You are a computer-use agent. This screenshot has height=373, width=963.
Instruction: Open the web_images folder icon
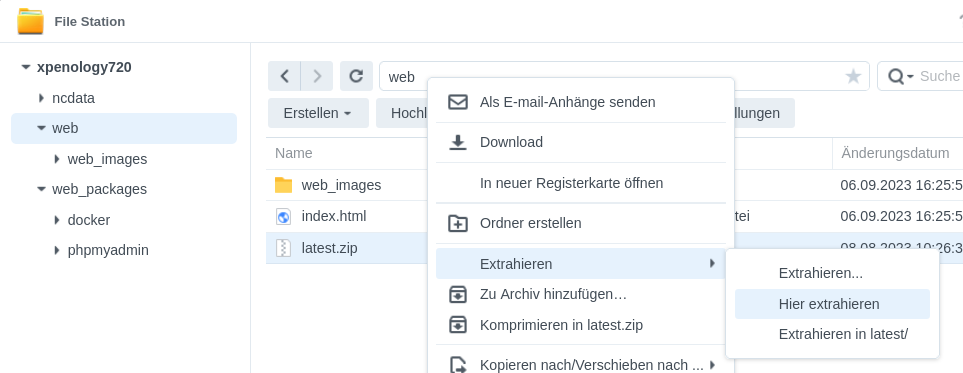(283, 184)
